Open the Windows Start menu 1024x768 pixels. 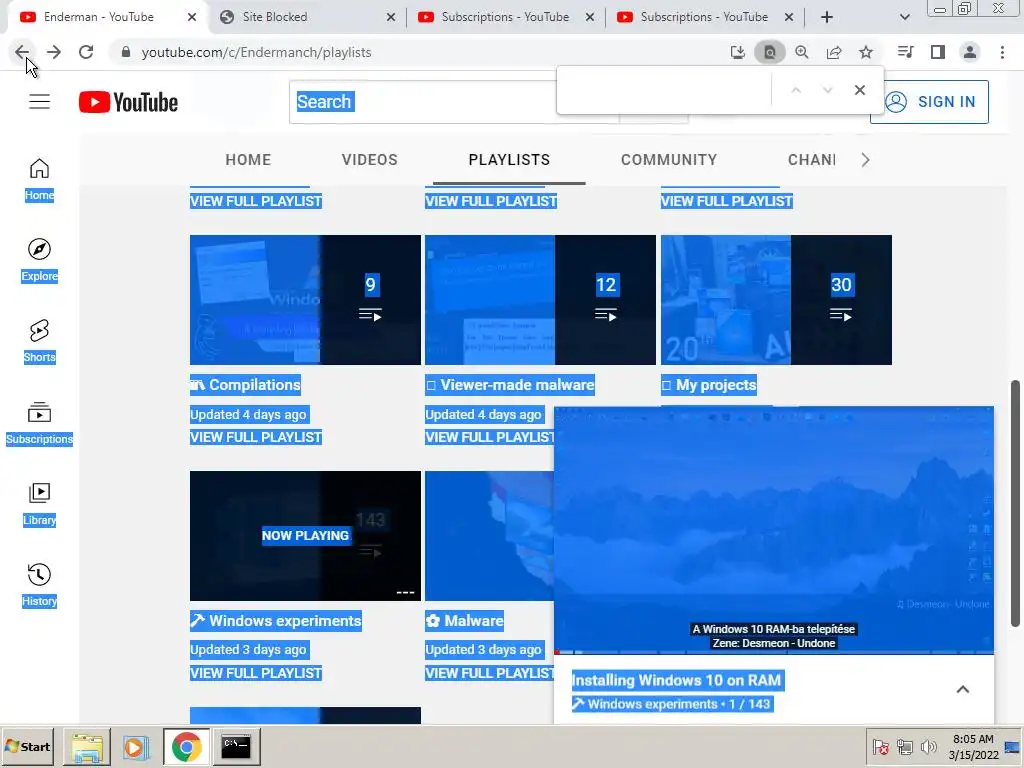28,746
